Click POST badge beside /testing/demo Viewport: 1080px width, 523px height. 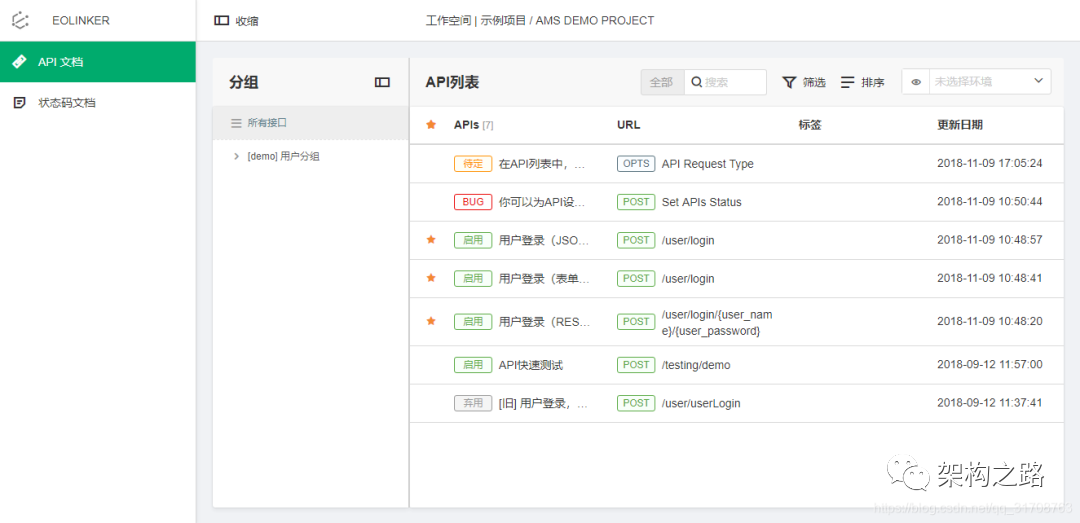click(x=636, y=365)
